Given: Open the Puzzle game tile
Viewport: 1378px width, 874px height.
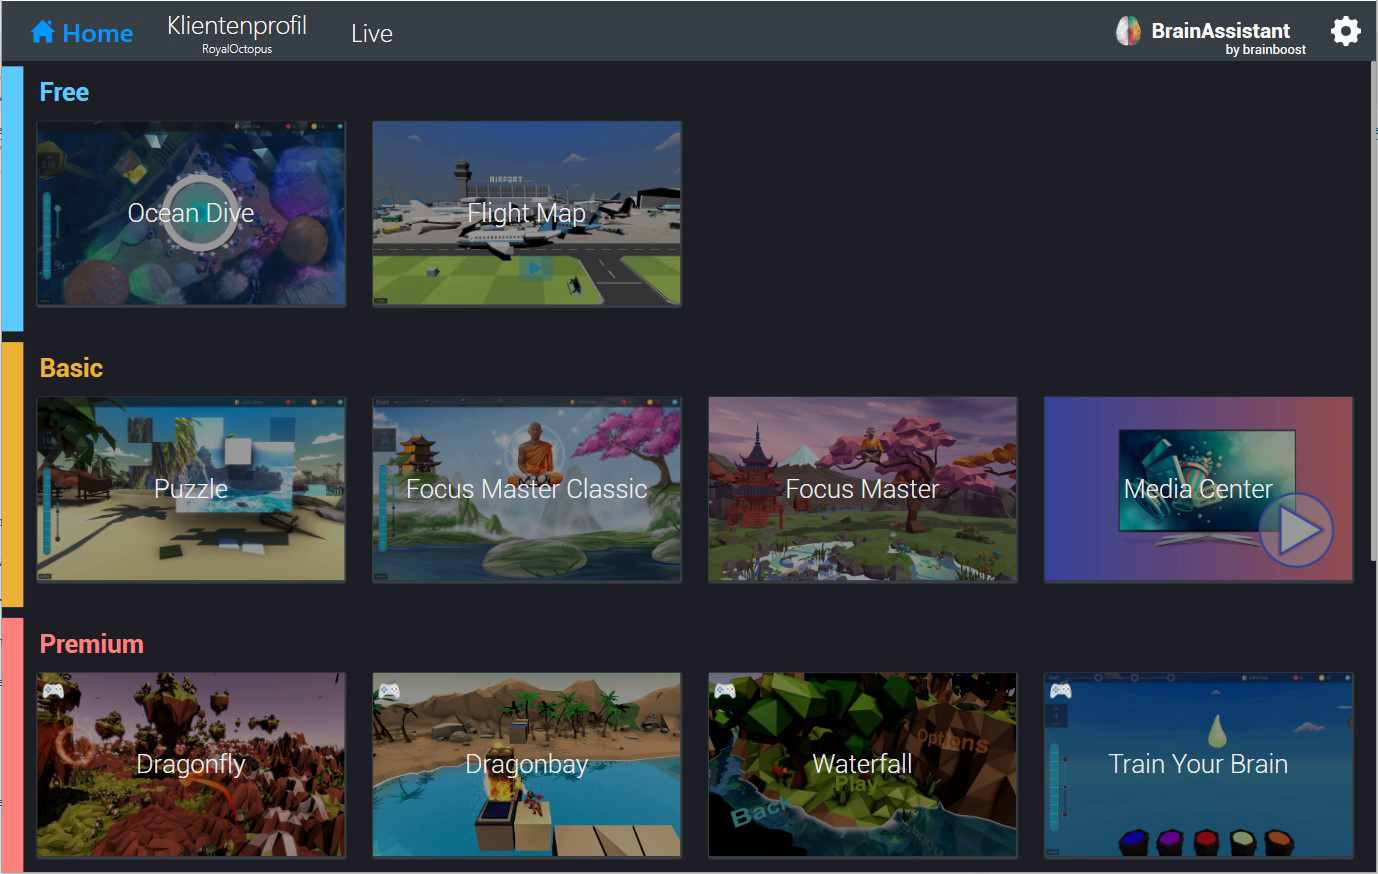Looking at the screenshot, I should click(x=190, y=489).
